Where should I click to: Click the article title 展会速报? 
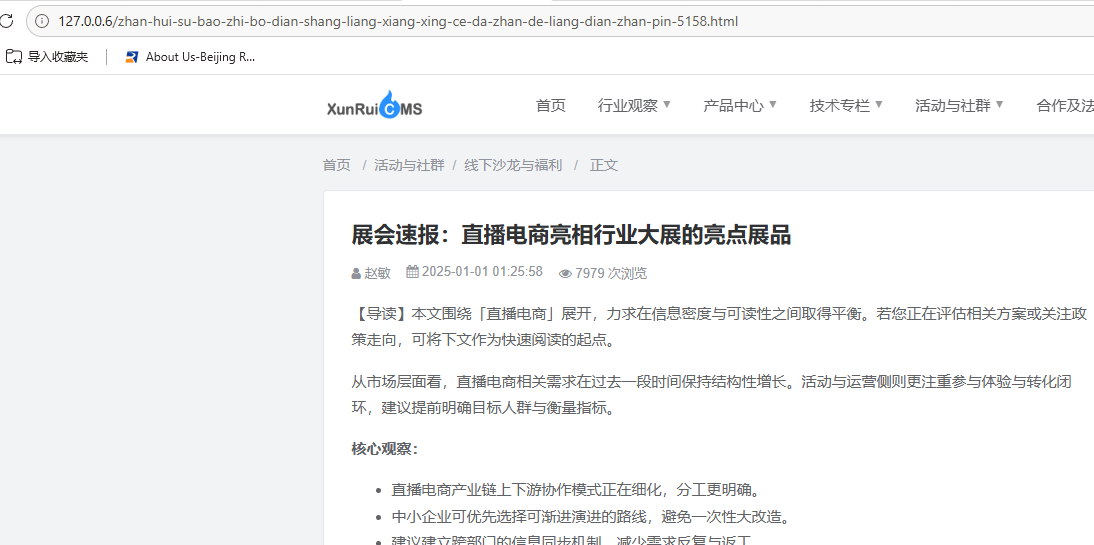[x=571, y=235]
